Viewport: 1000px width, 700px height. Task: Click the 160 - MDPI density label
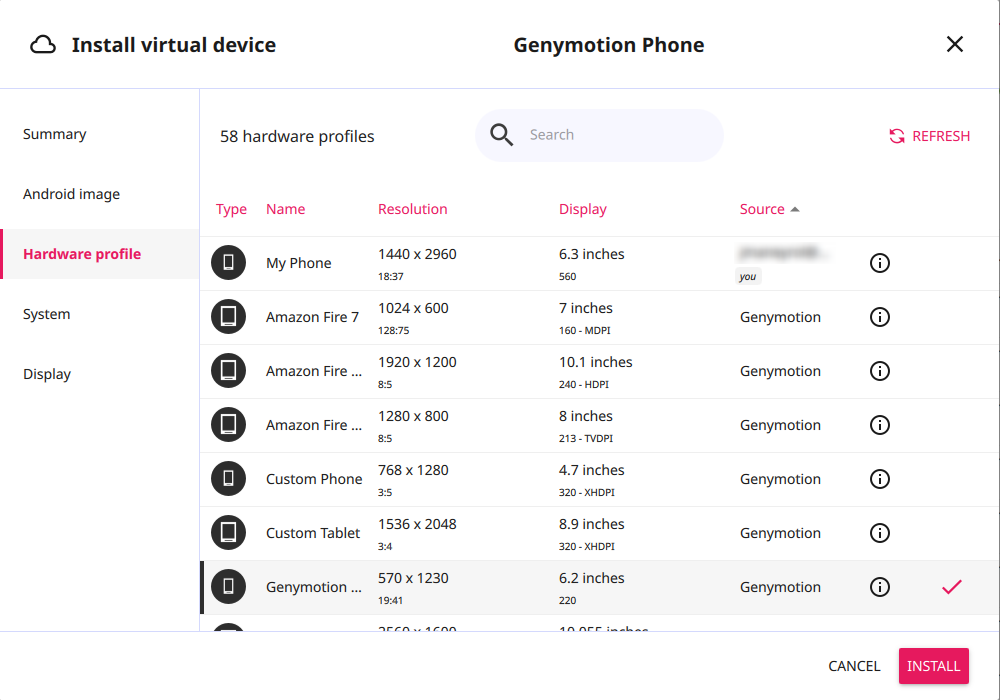click(584, 330)
